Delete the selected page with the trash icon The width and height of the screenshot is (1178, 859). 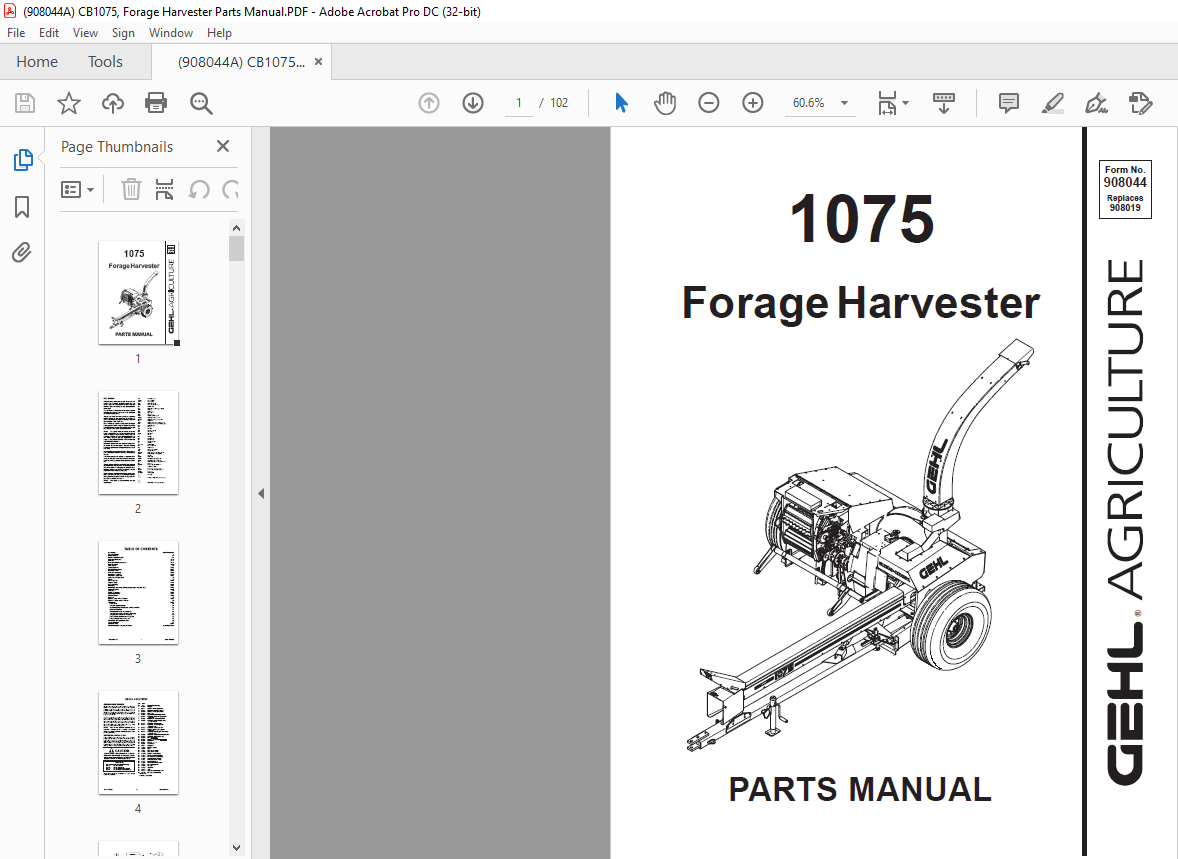131,189
